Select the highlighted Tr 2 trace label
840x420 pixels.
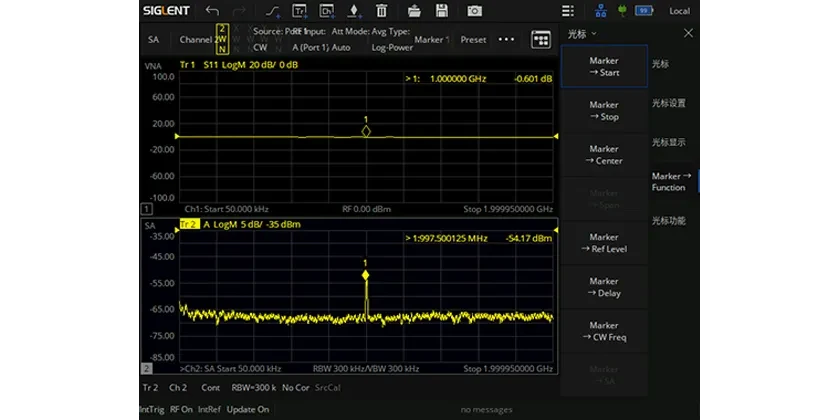190,224
